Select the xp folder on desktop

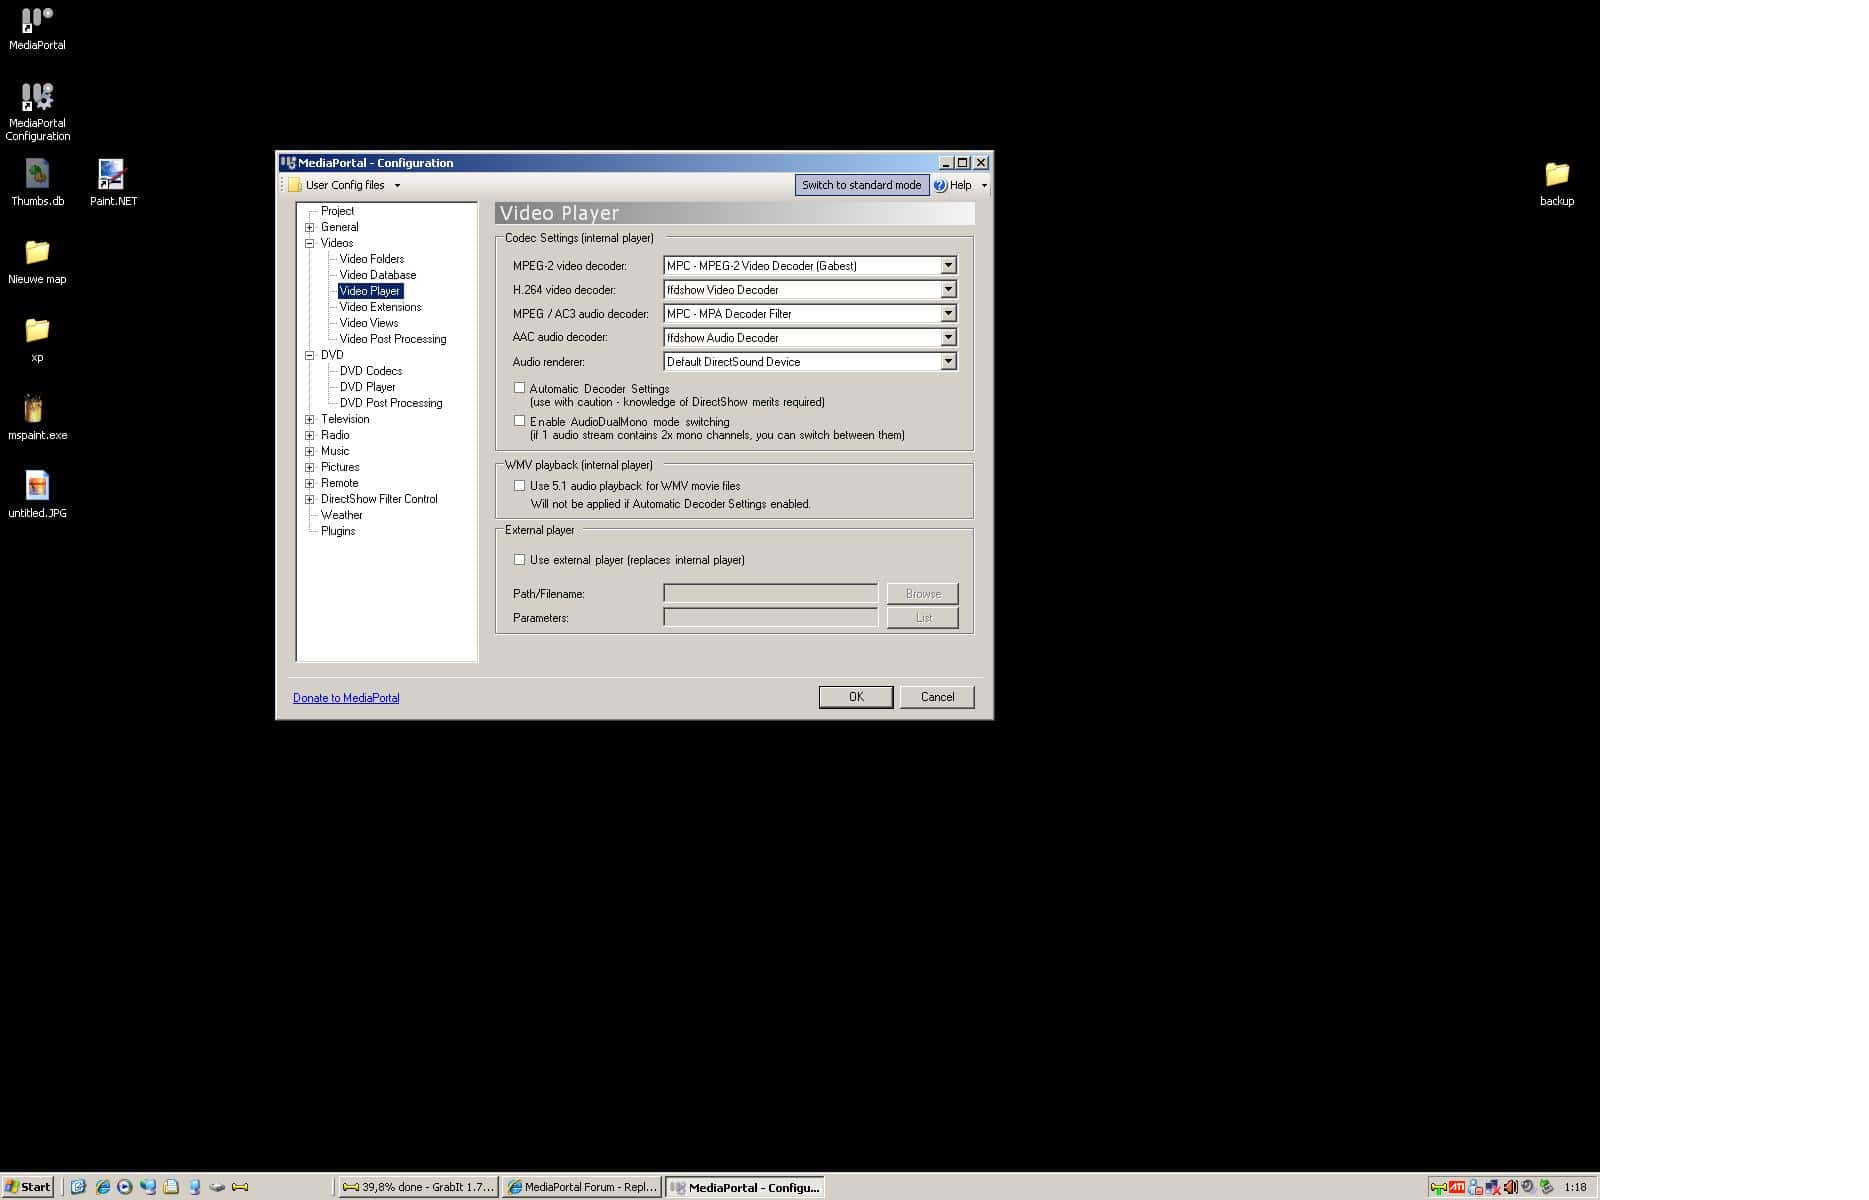37,339
